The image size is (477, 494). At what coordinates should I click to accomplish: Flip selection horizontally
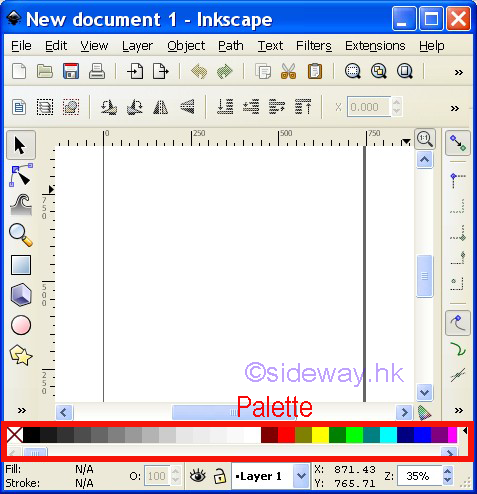tap(161, 107)
